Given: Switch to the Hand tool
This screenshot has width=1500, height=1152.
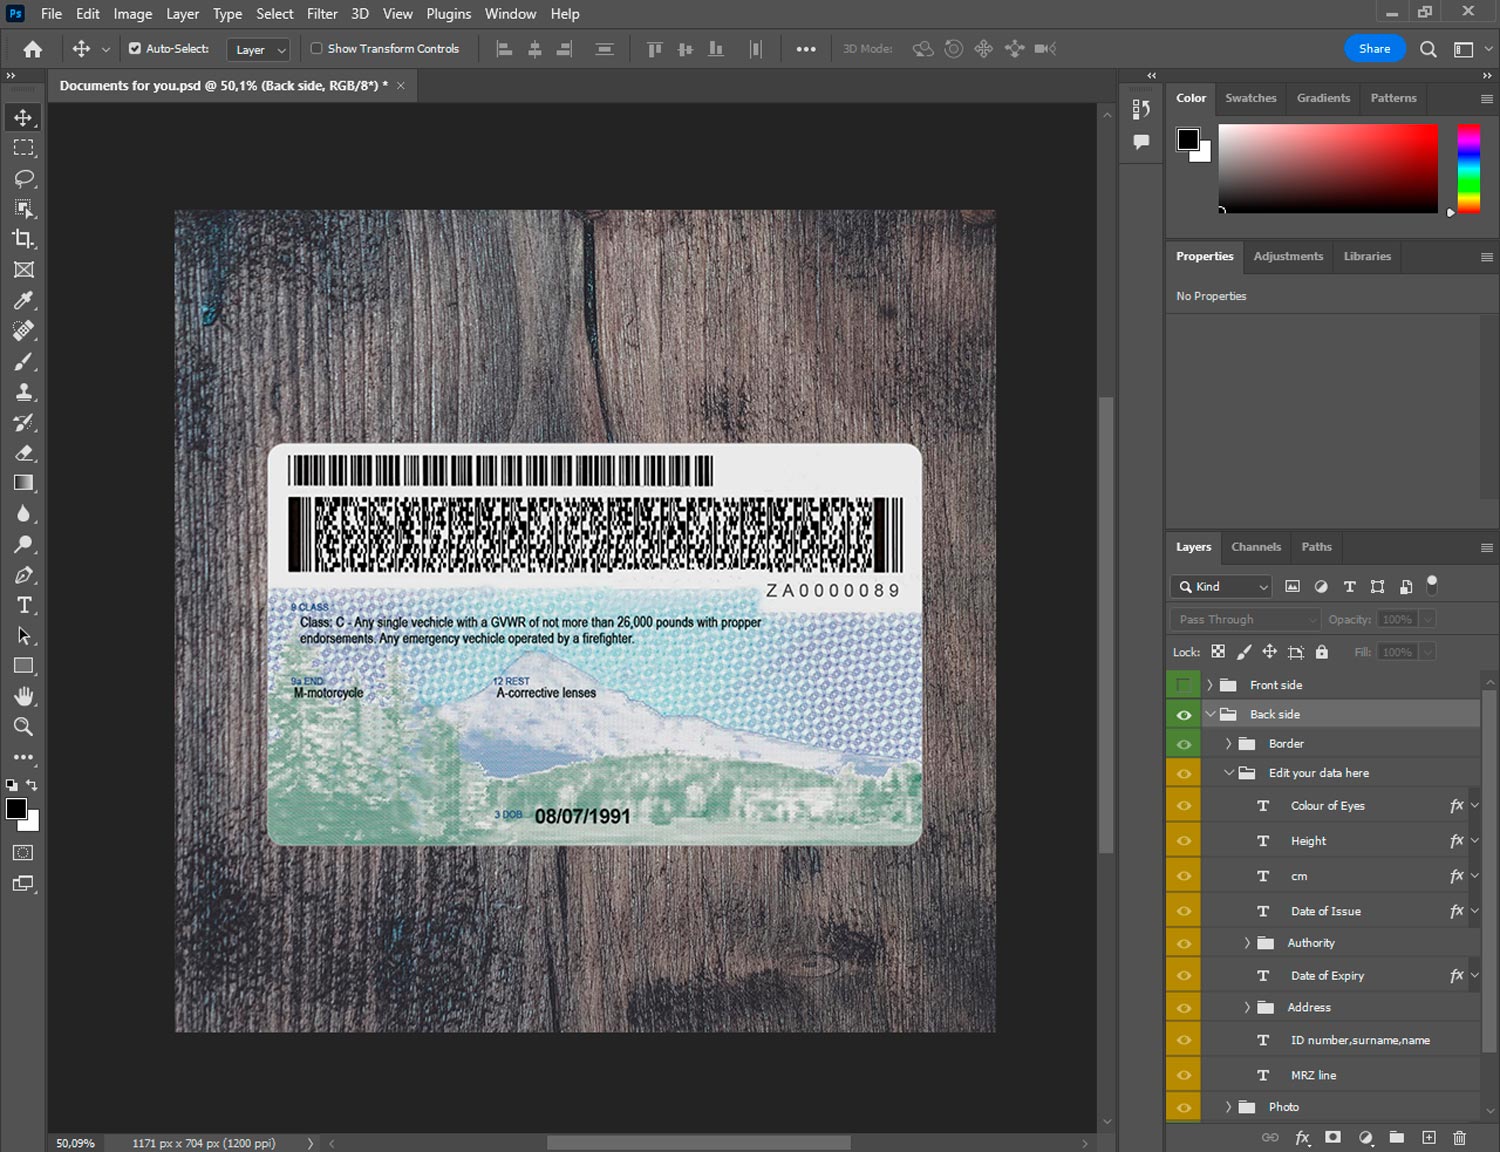Looking at the screenshot, I should click(x=23, y=696).
